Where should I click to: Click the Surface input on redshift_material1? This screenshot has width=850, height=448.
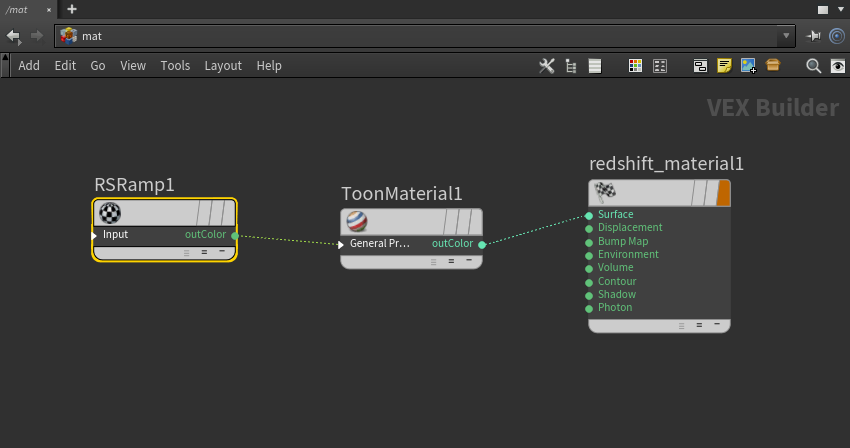(589, 215)
